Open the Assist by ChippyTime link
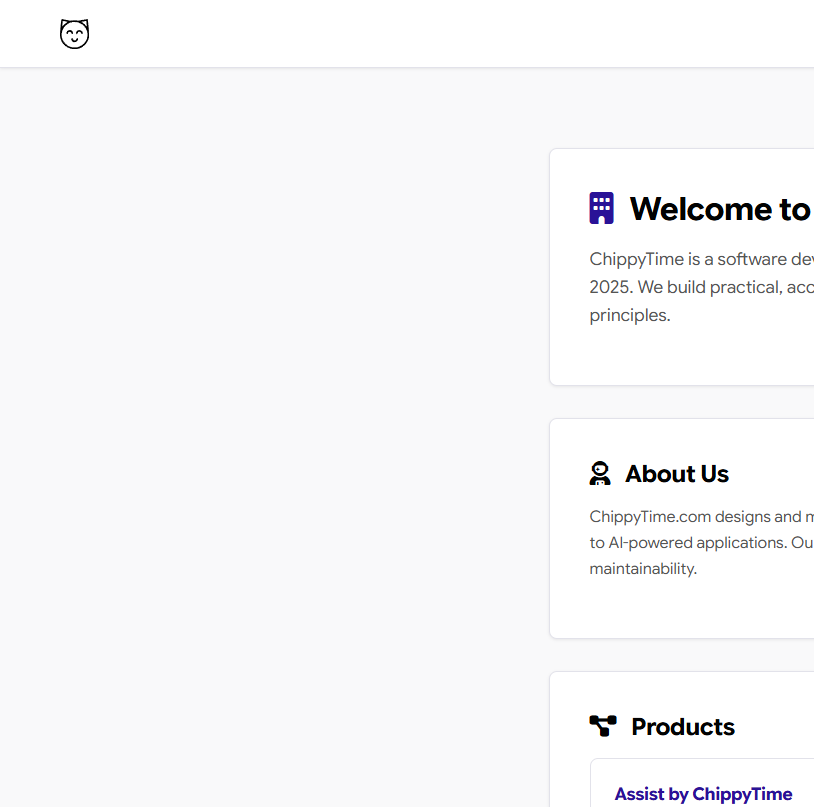This screenshot has height=807, width=814. click(703, 794)
